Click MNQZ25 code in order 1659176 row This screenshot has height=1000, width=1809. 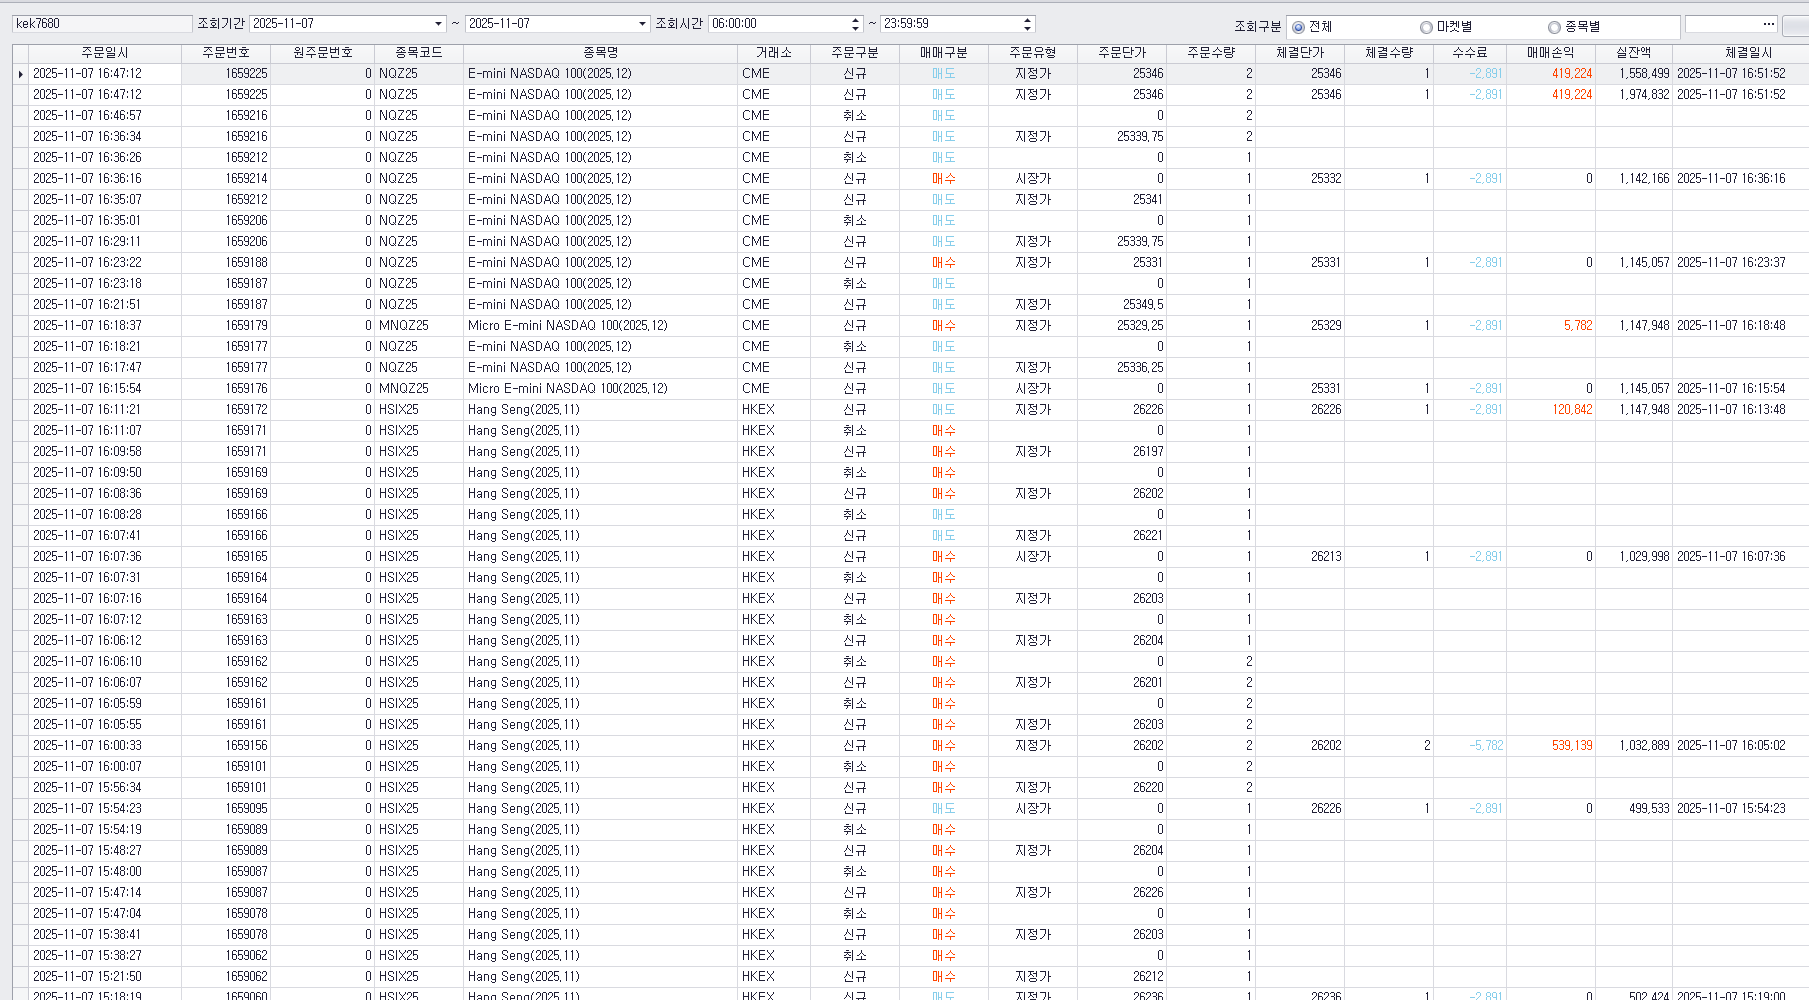pos(404,389)
